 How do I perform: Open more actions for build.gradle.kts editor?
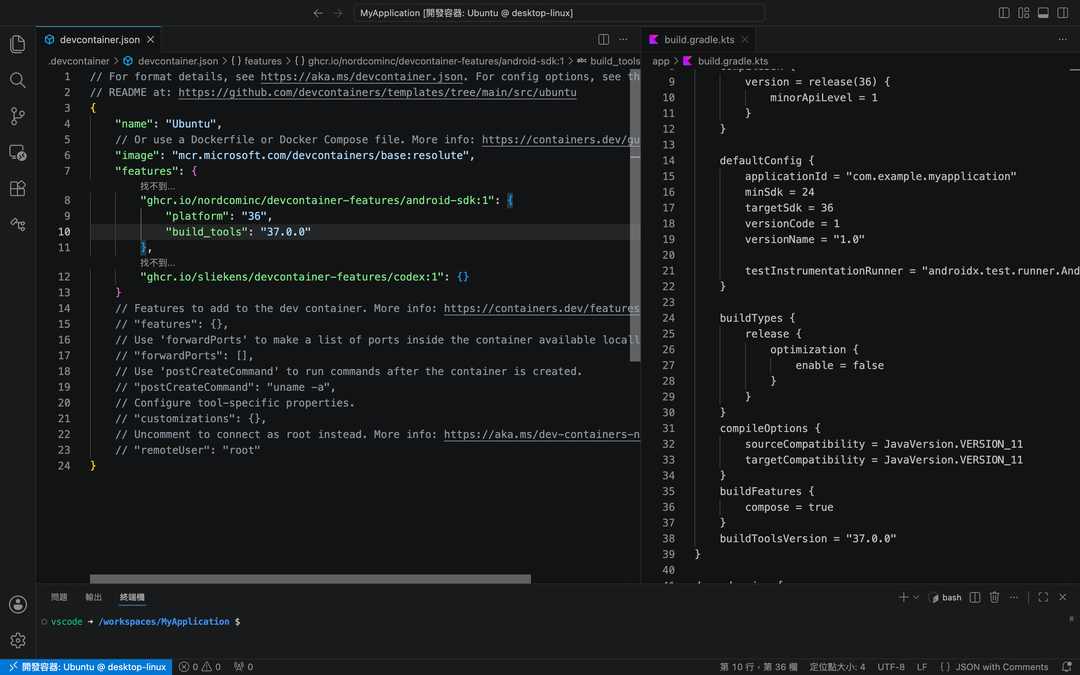(1063, 39)
